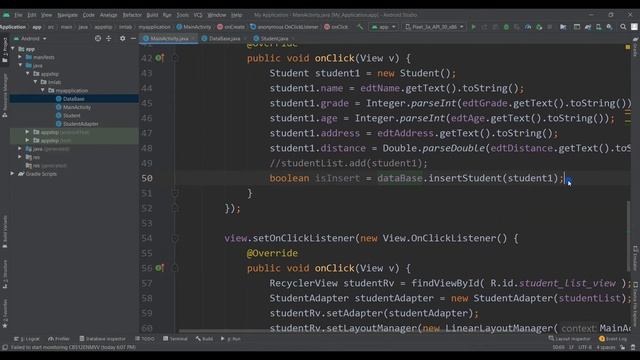
Task: Open the Logcat tool window
Action: click(27, 339)
